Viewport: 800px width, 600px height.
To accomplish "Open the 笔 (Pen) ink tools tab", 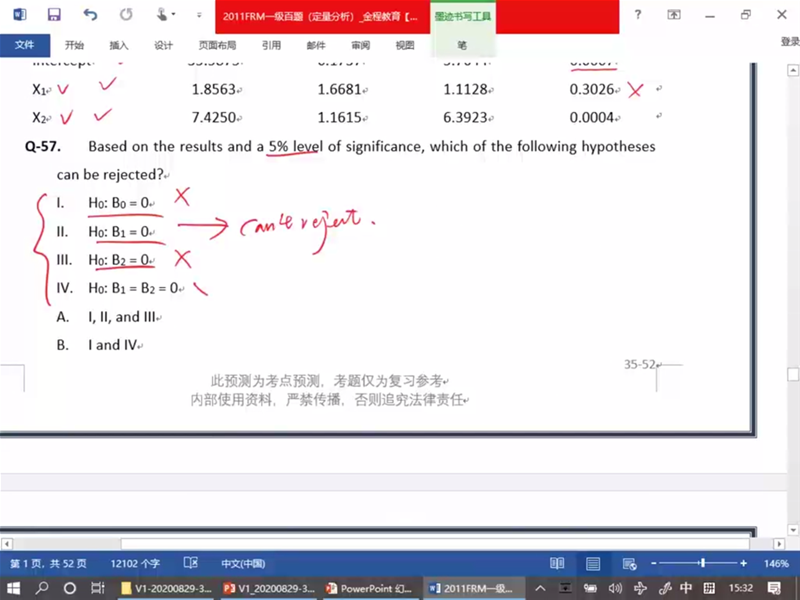I will [x=462, y=45].
